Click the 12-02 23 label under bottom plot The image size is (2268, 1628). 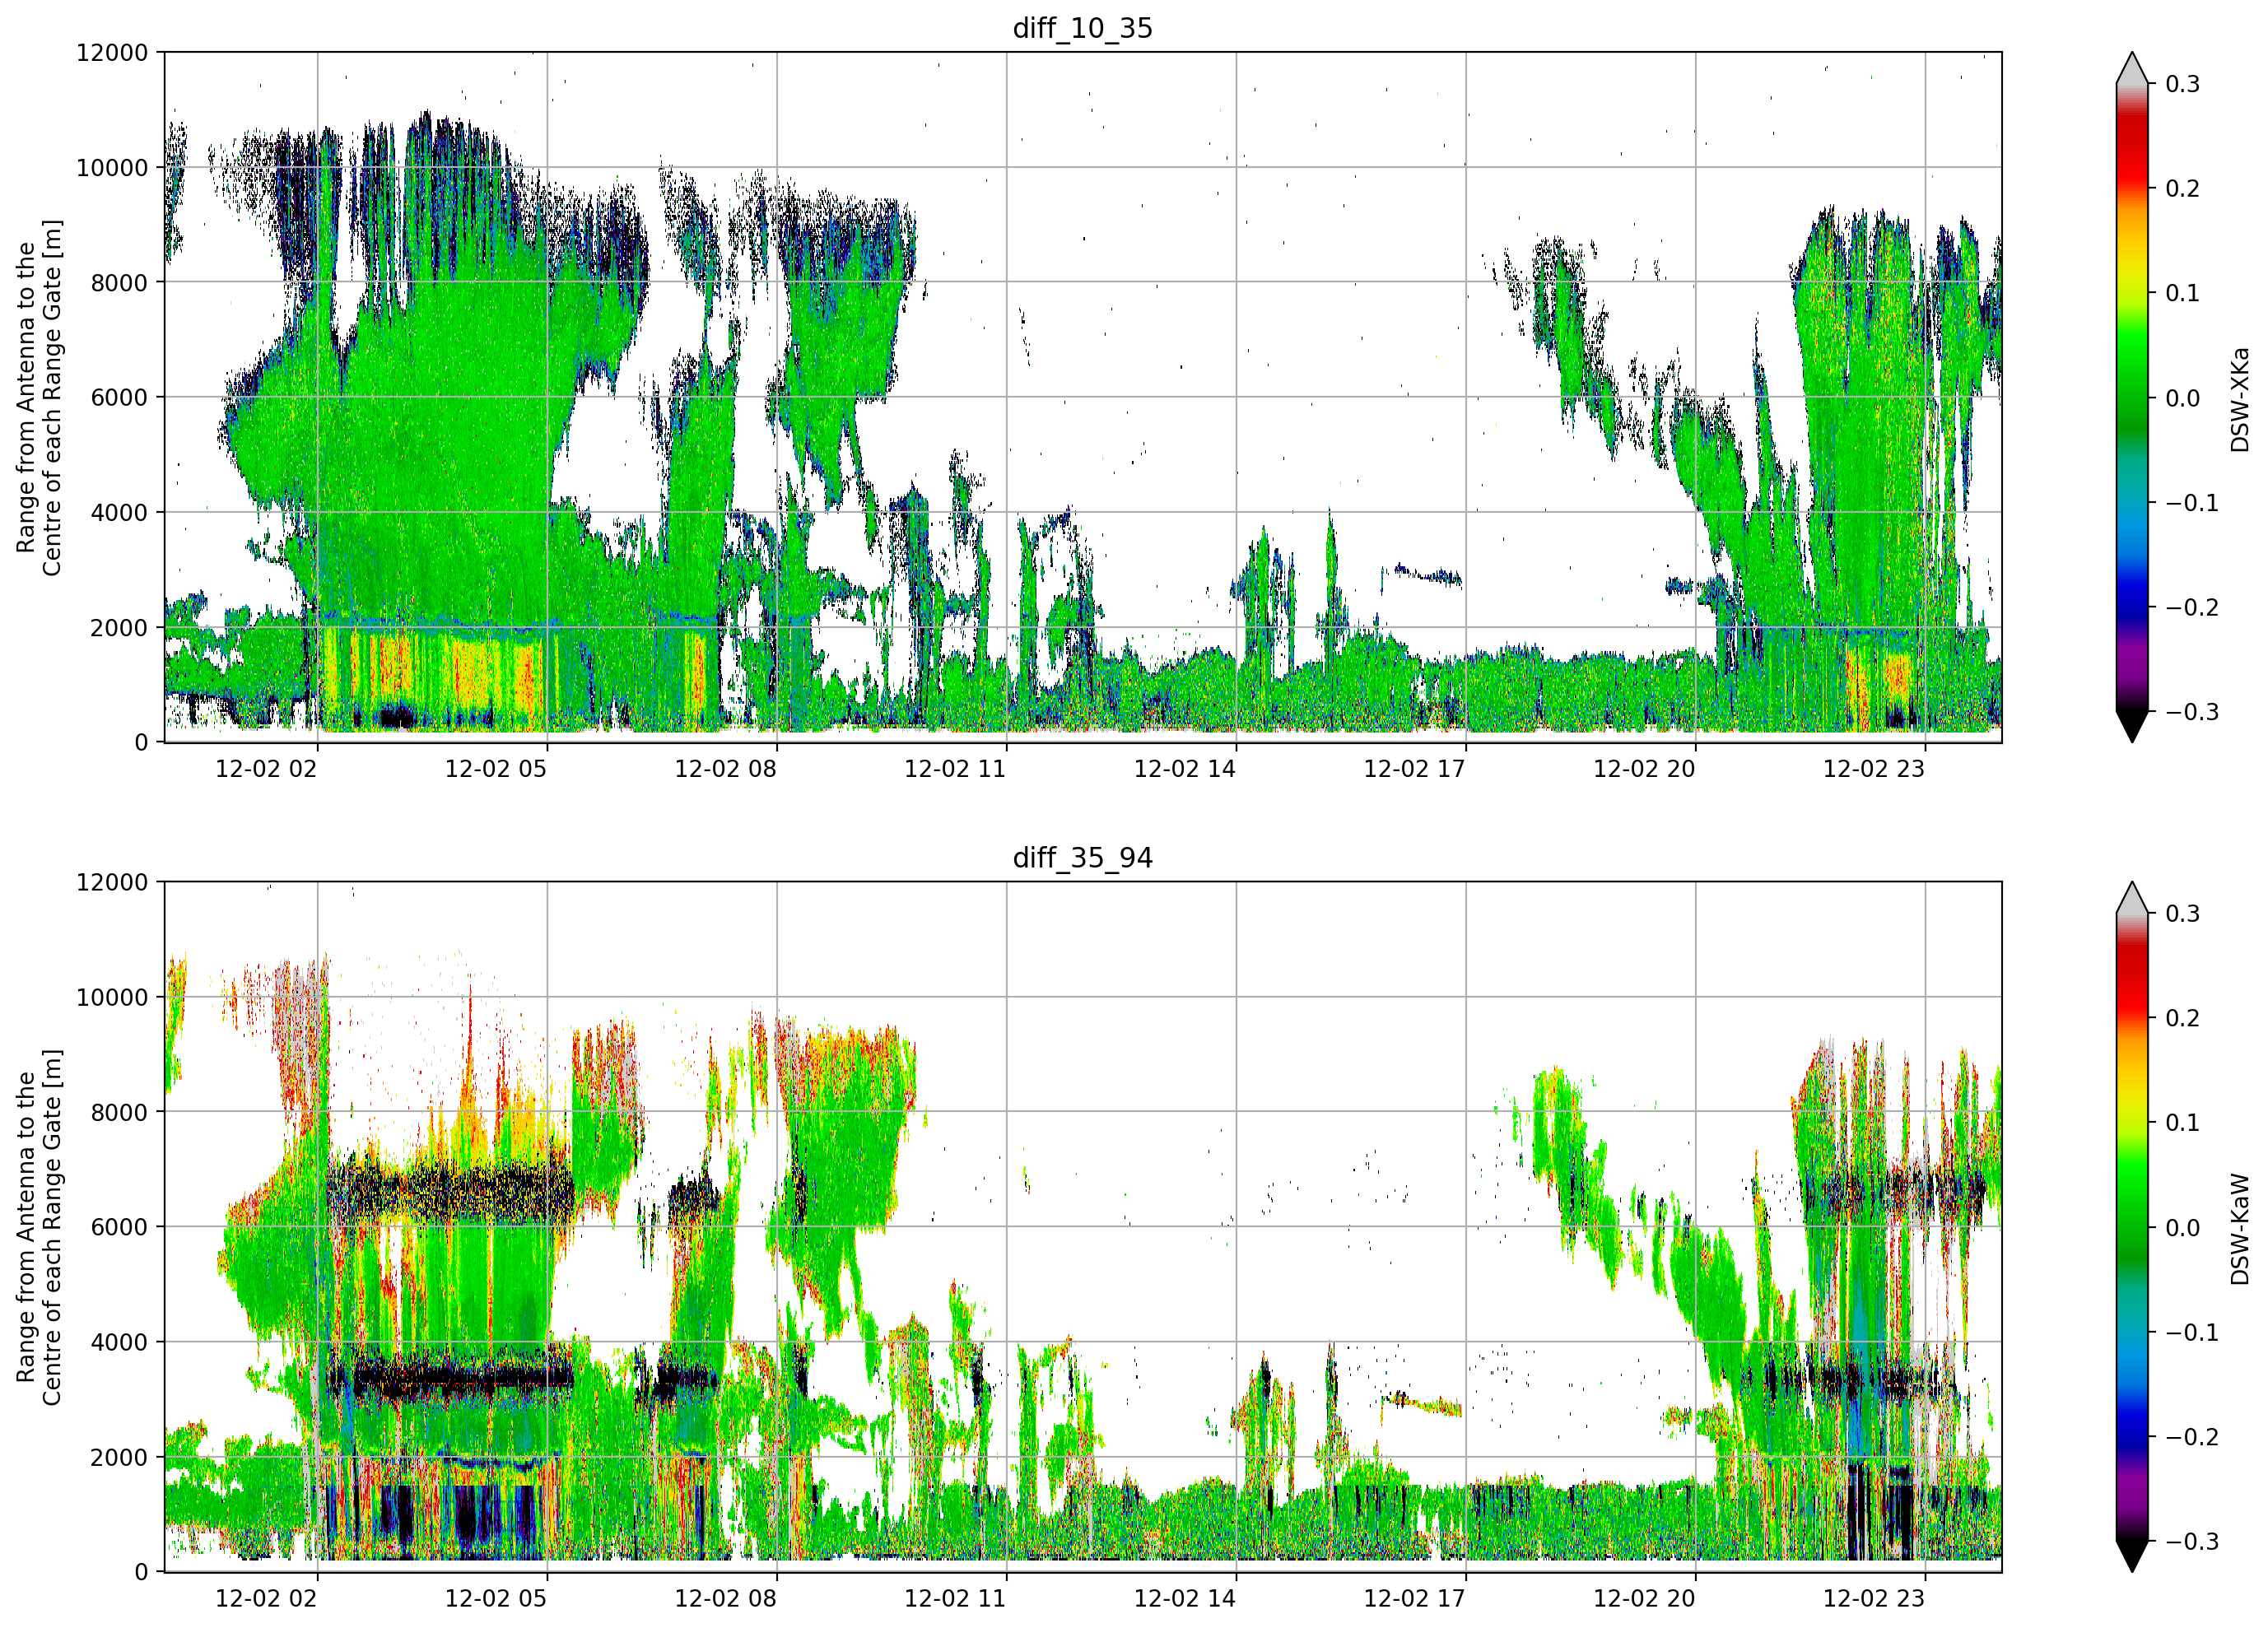tap(1874, 1599)
